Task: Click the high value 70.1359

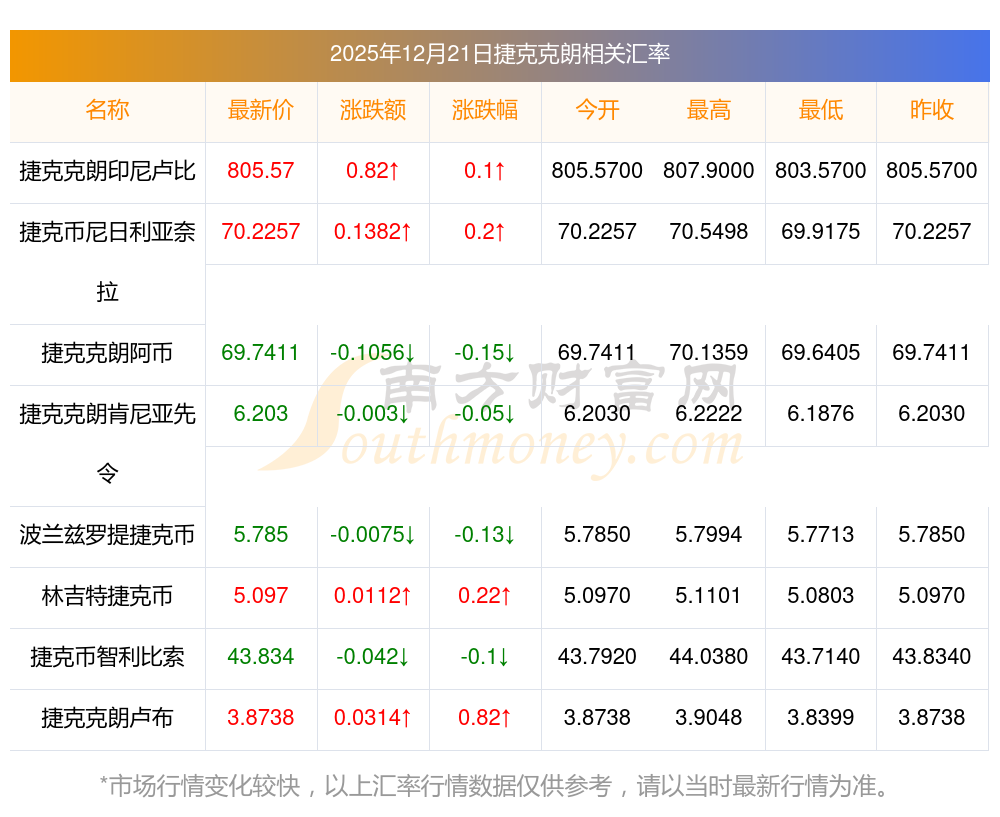Action: click(709, 353)
